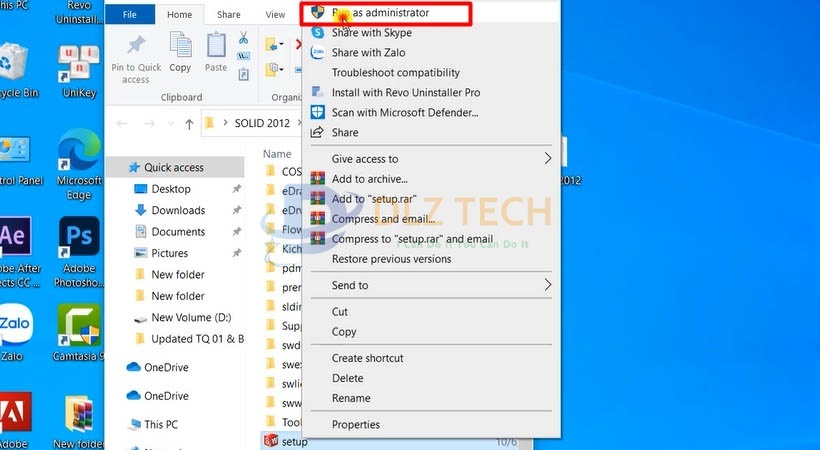This screenshot has height=450, width=820.
Task: Select Quick access in navigation pane
Action: click(175, 167)
